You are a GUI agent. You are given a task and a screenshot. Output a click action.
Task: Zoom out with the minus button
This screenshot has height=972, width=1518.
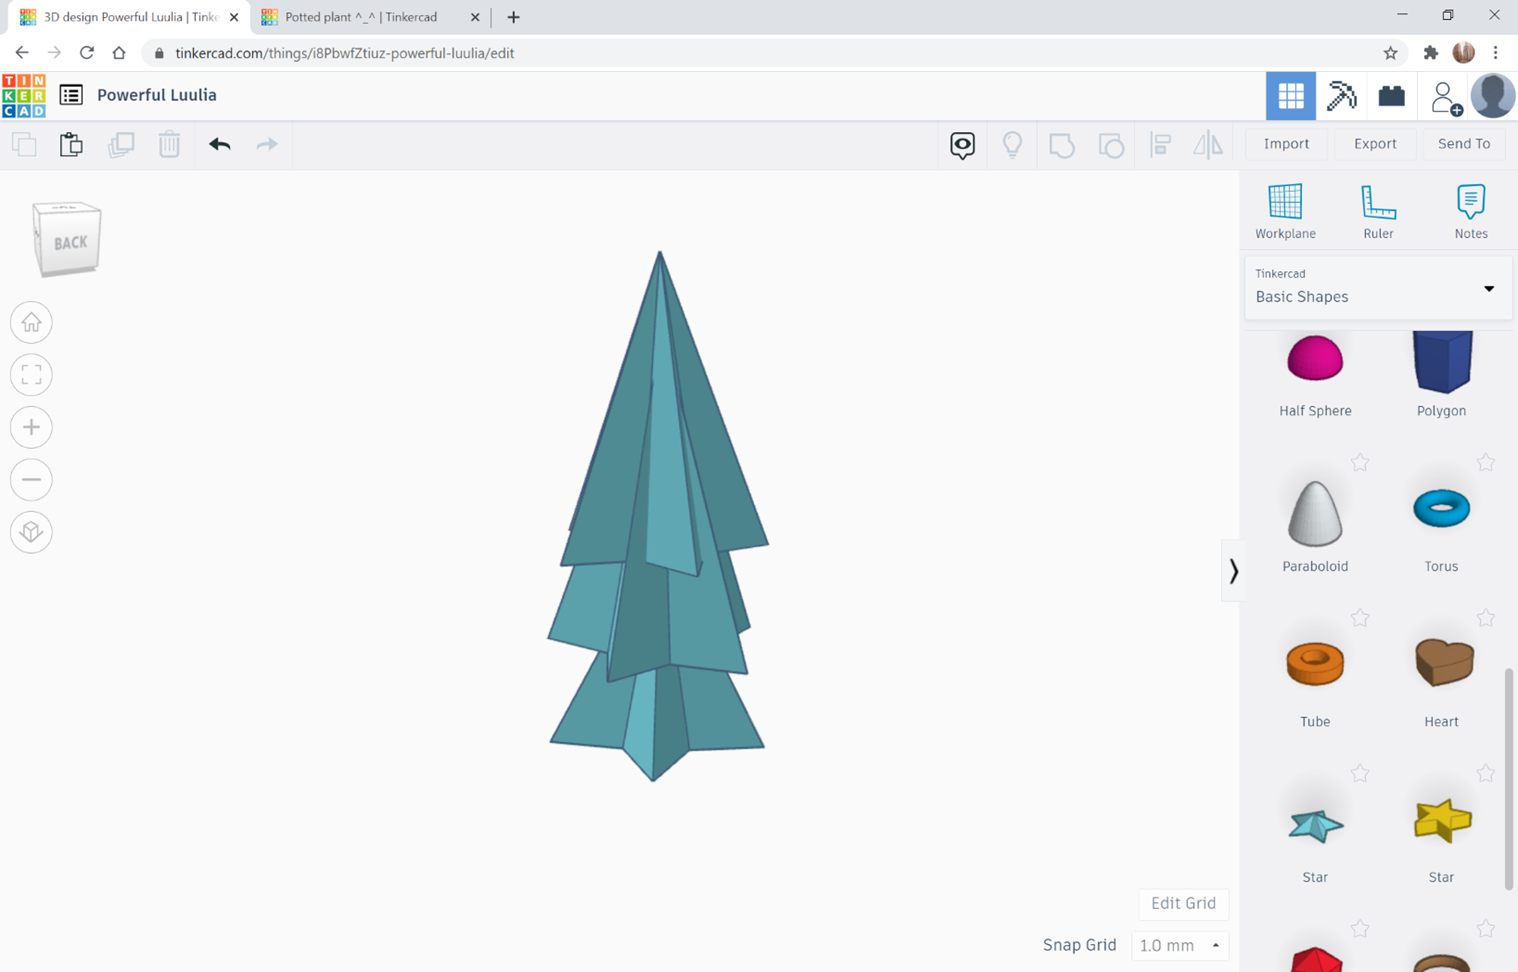(x=31, y=480)
